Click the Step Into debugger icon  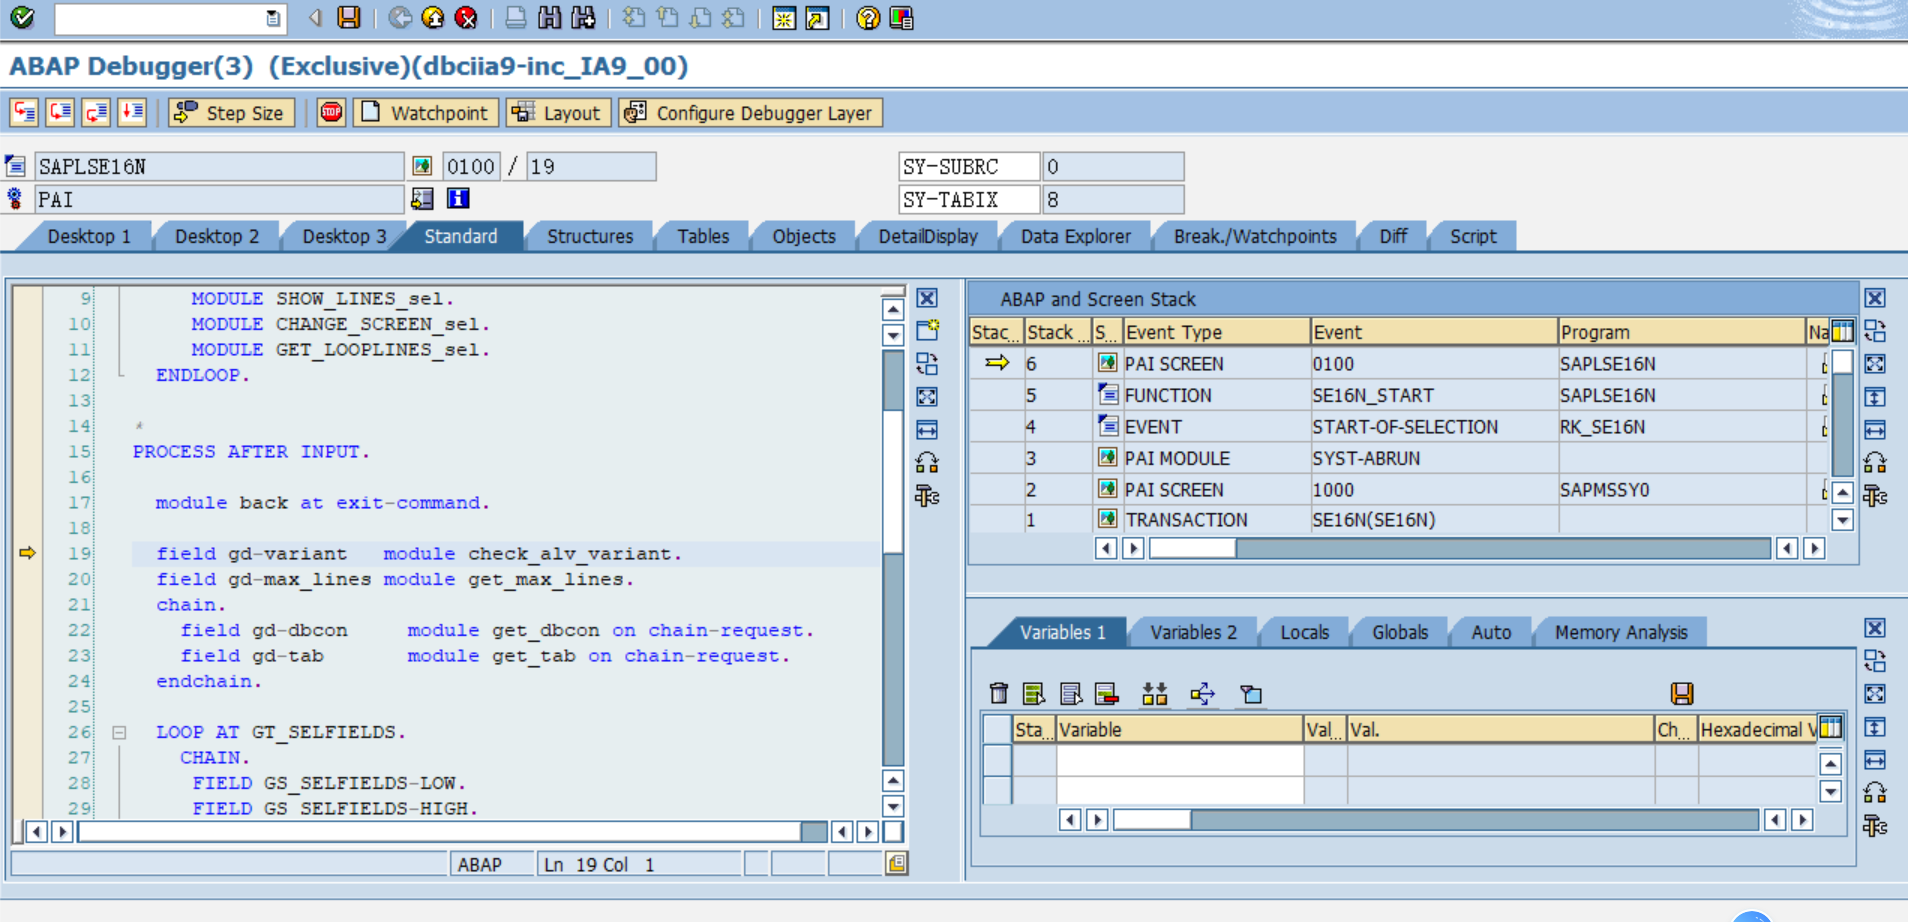coord(24,112)
